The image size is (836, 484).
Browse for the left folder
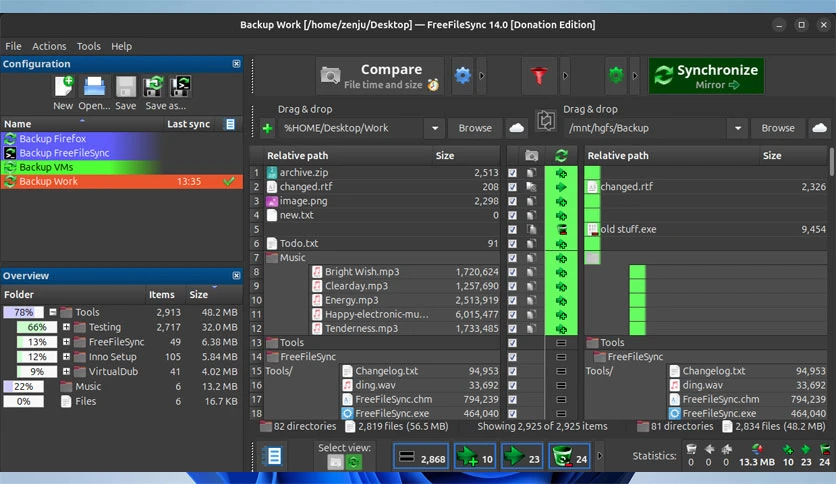tap(475, 128)
